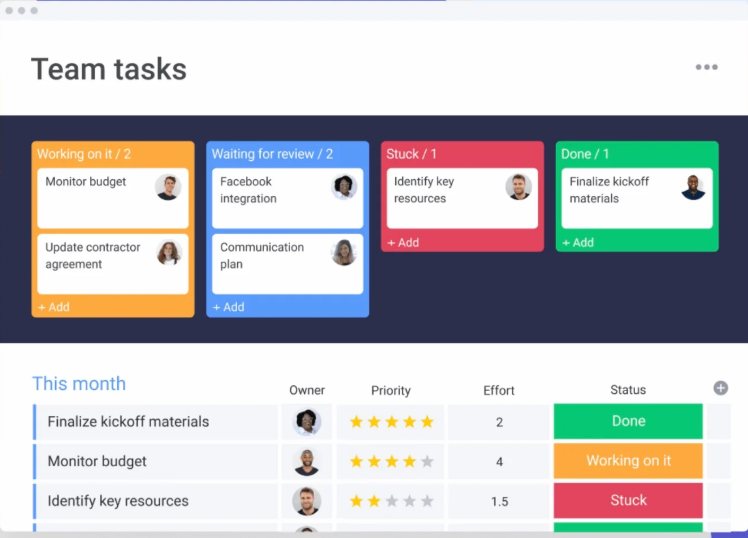Image resolution: width=748 pixels, height=538 pixels.
Task: Add a card to Waiting for review column
Action: tap(229, 307)
